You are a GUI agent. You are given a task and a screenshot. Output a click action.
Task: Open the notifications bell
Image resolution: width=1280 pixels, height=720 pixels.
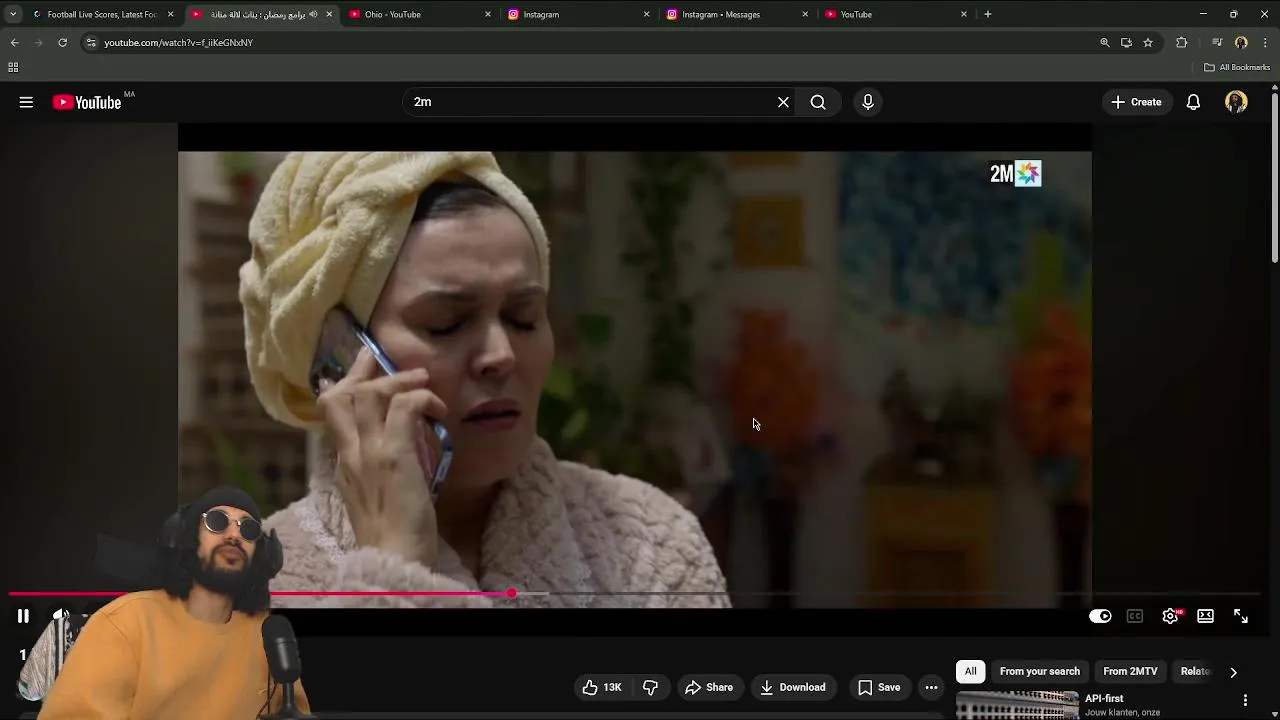(1193, 102)
